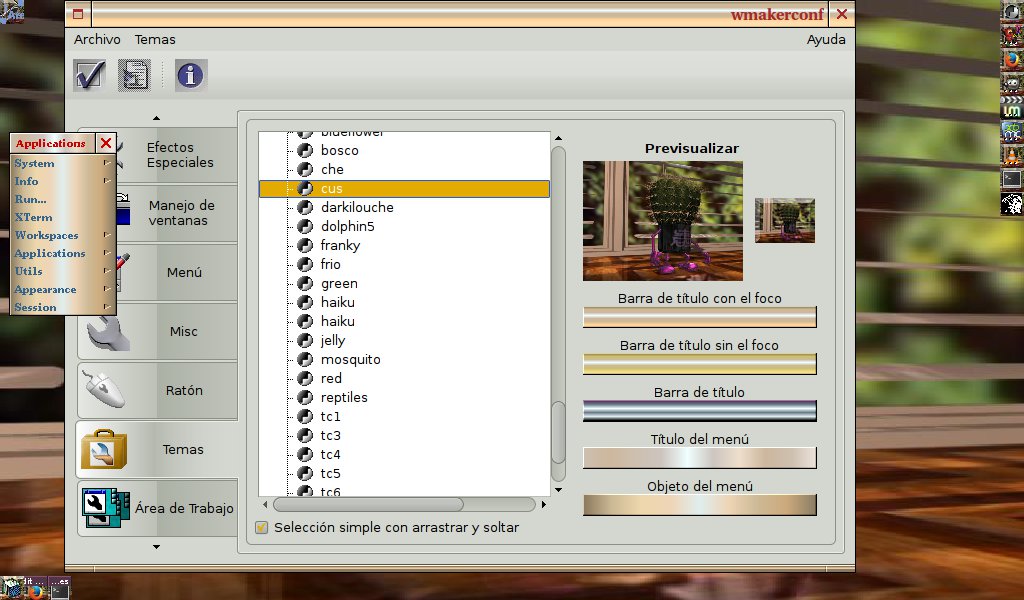
Task: Select the tc4 theme
Action: [x=330, y=454]
